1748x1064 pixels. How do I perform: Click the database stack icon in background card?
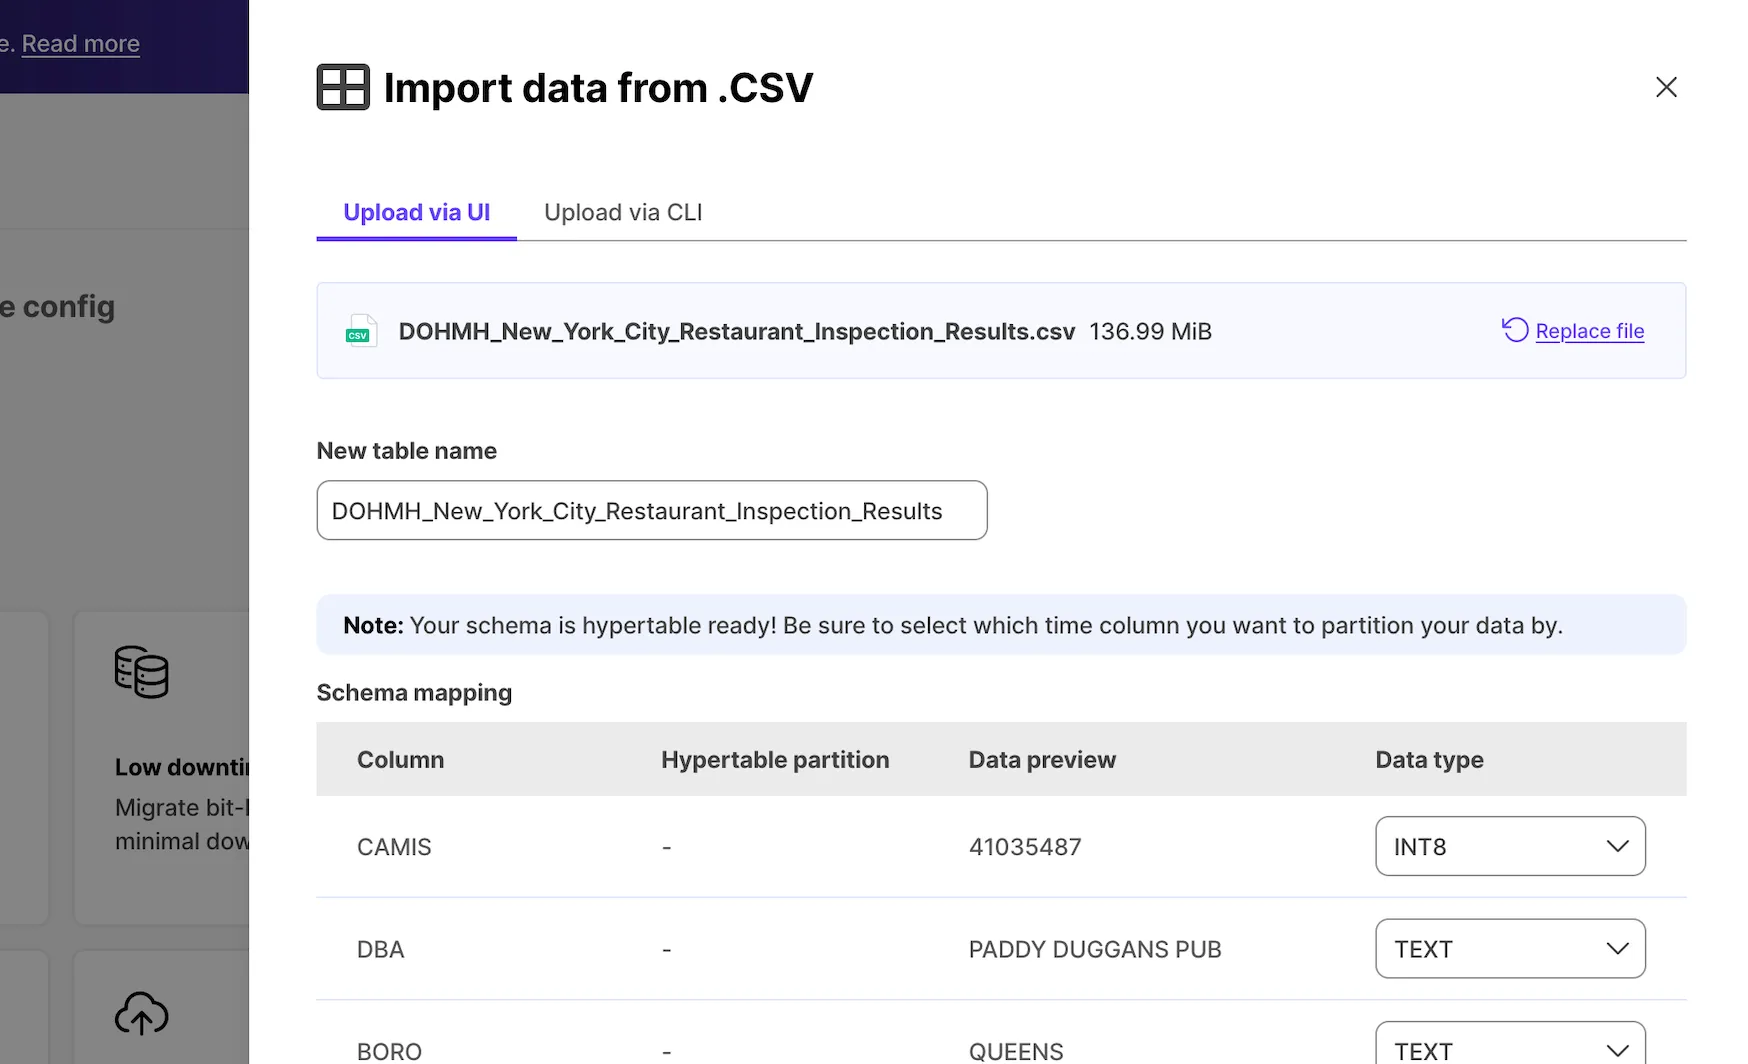(142, 671)
